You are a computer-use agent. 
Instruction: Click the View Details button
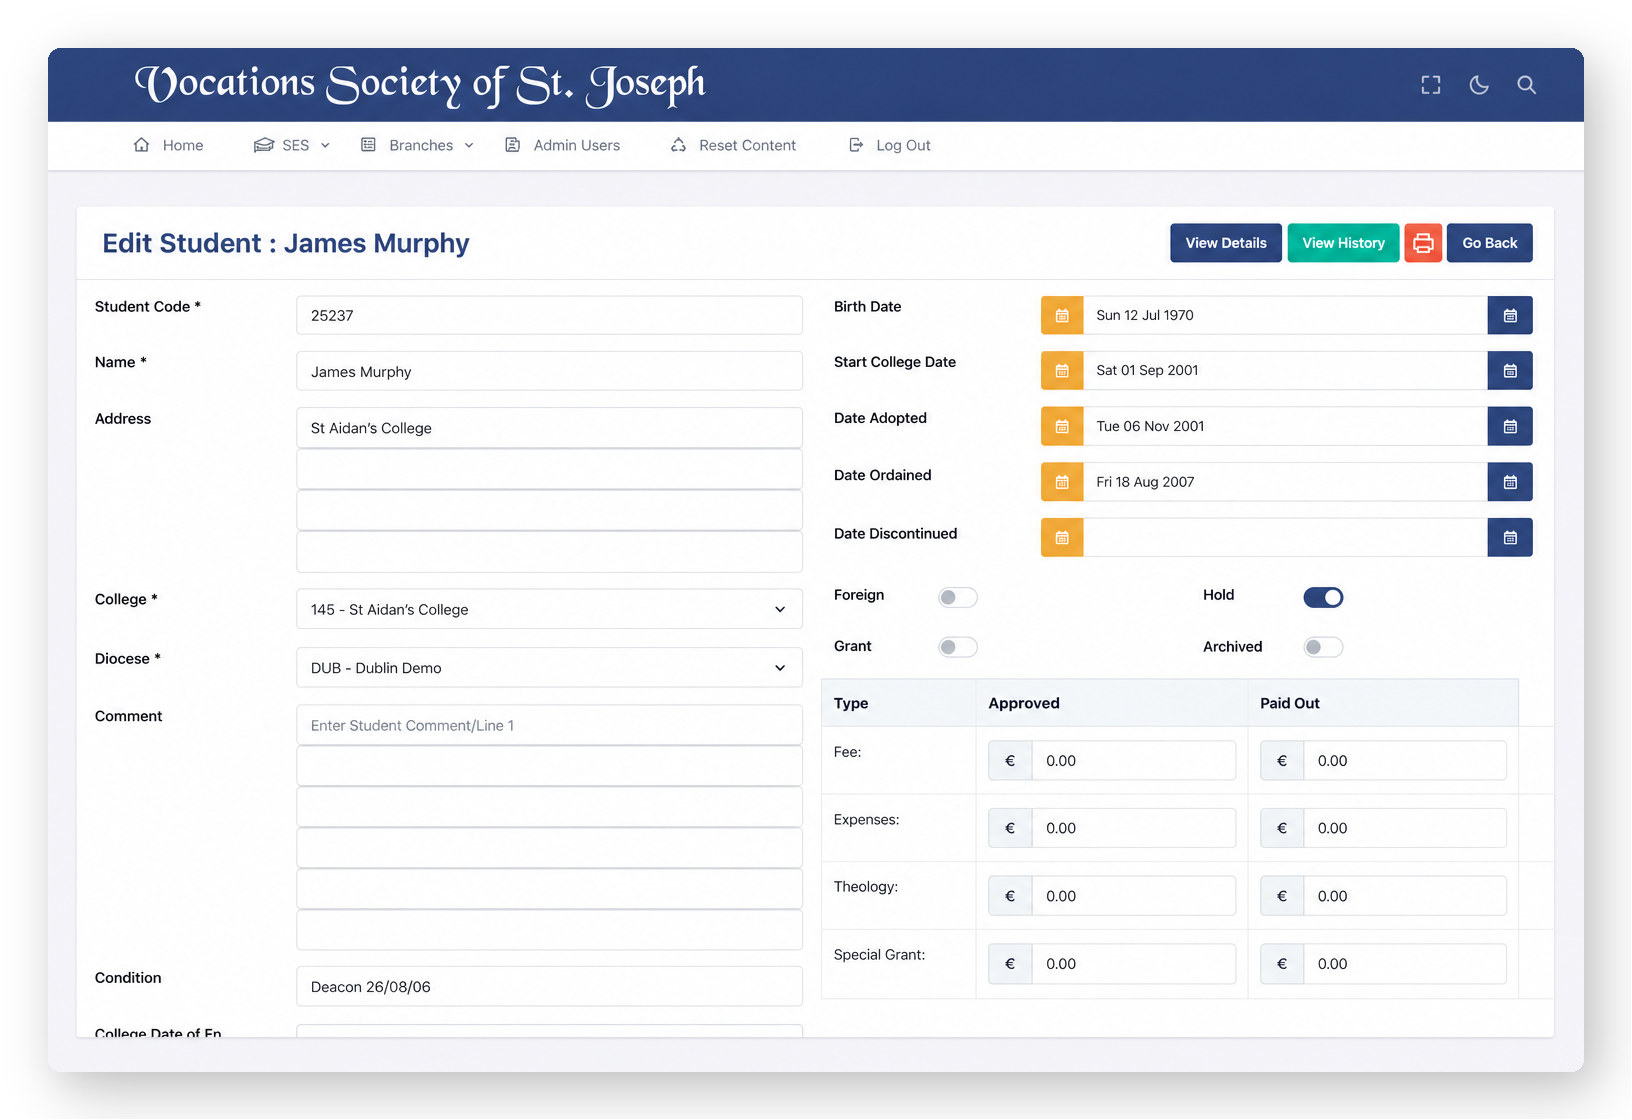pos(1226,243)
